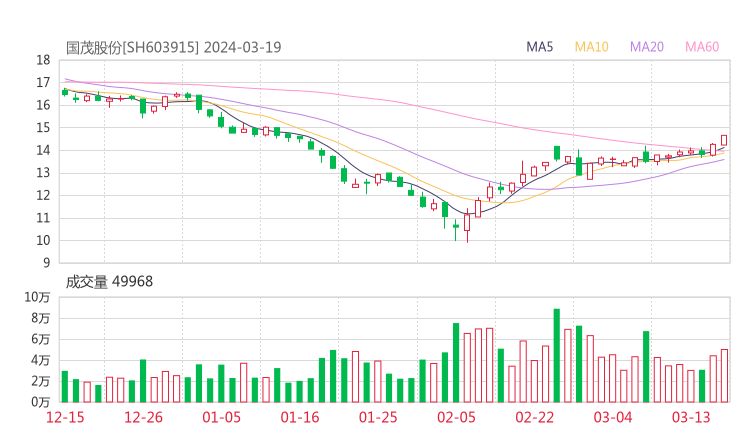This screenshot has height=440, width=740.
Task: Click the 02-05 date axis label
Action: pyautogui.click(x=456, y=417)
